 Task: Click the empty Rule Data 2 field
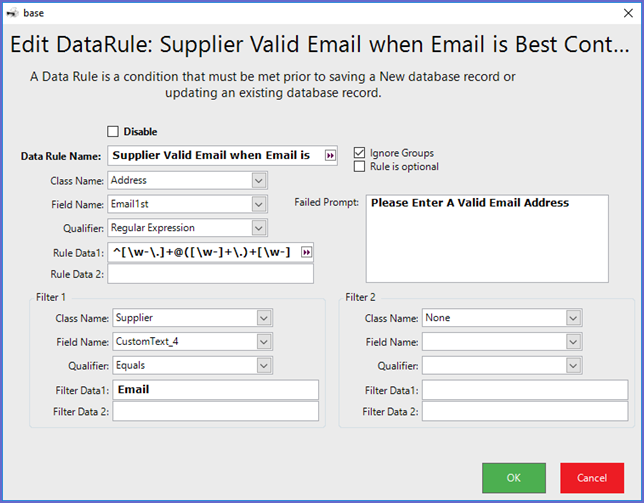tap(210, 274)
